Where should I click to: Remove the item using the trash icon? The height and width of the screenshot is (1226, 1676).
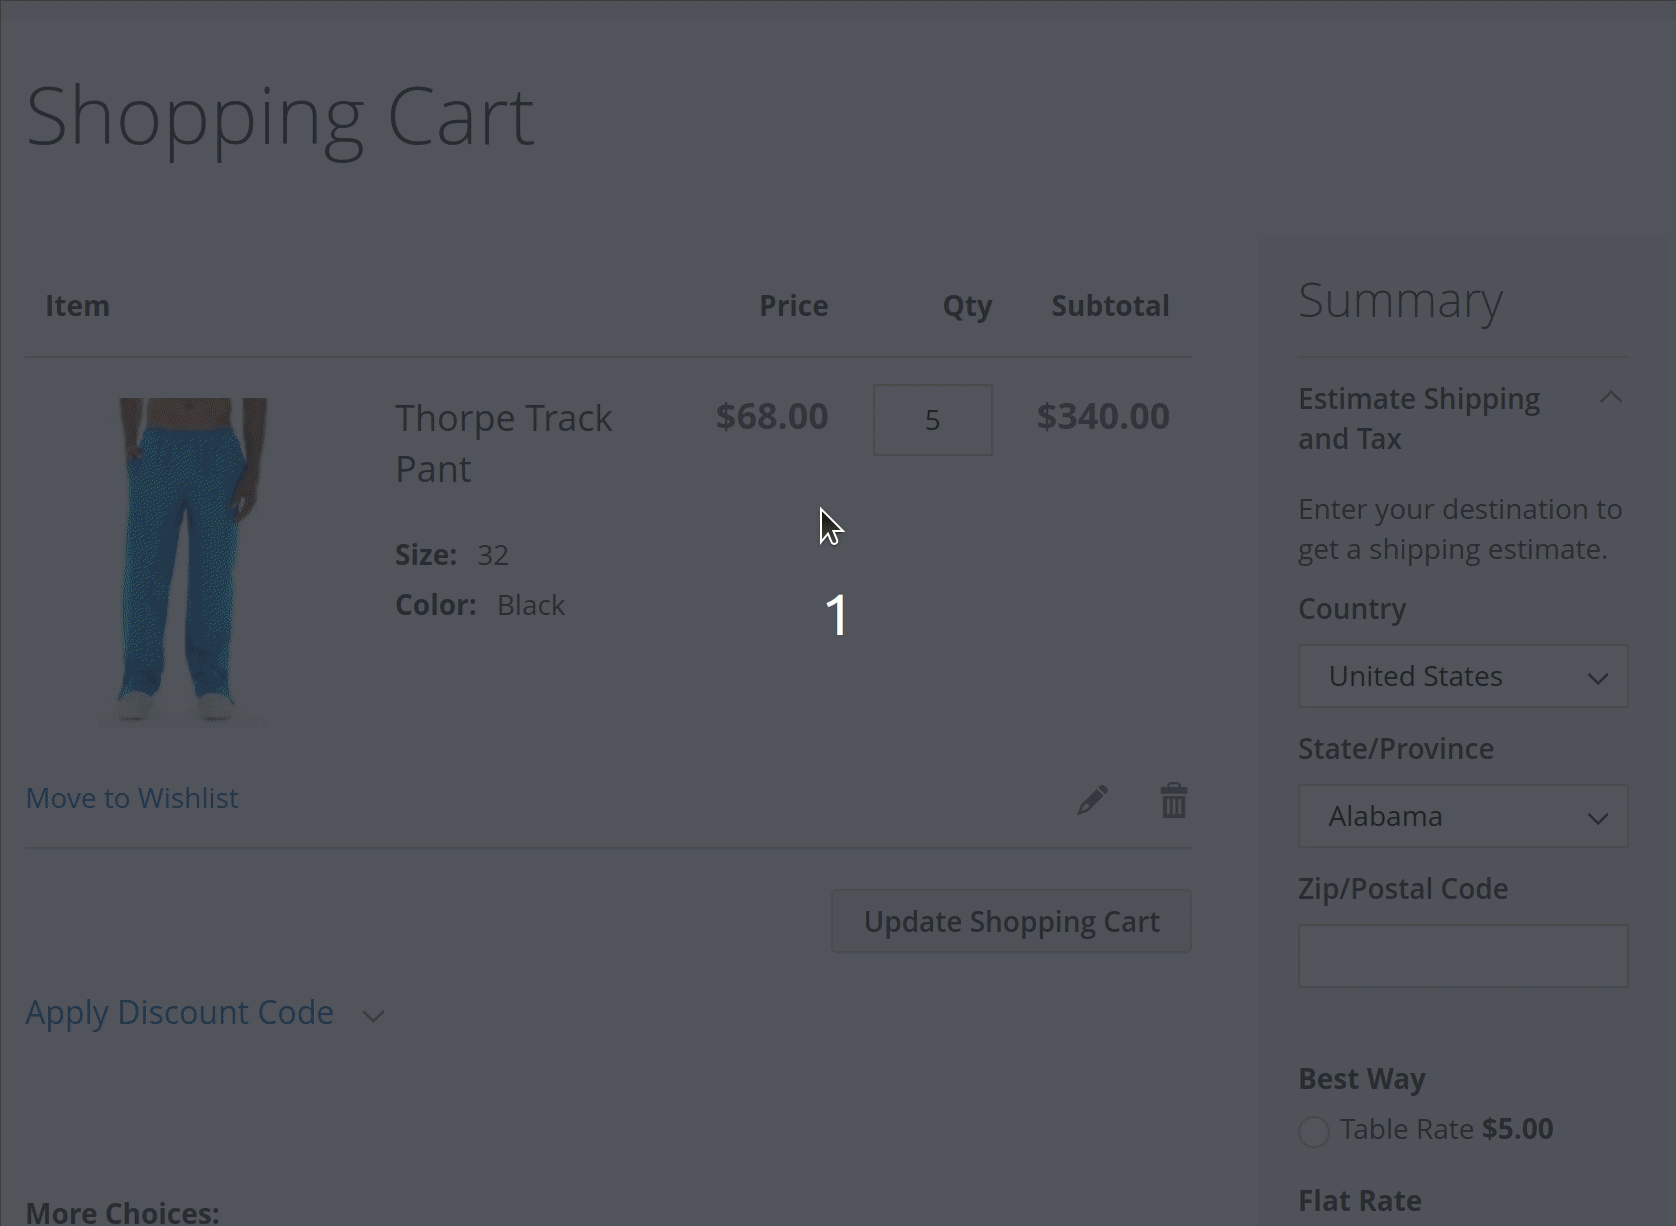[1174, 799]
